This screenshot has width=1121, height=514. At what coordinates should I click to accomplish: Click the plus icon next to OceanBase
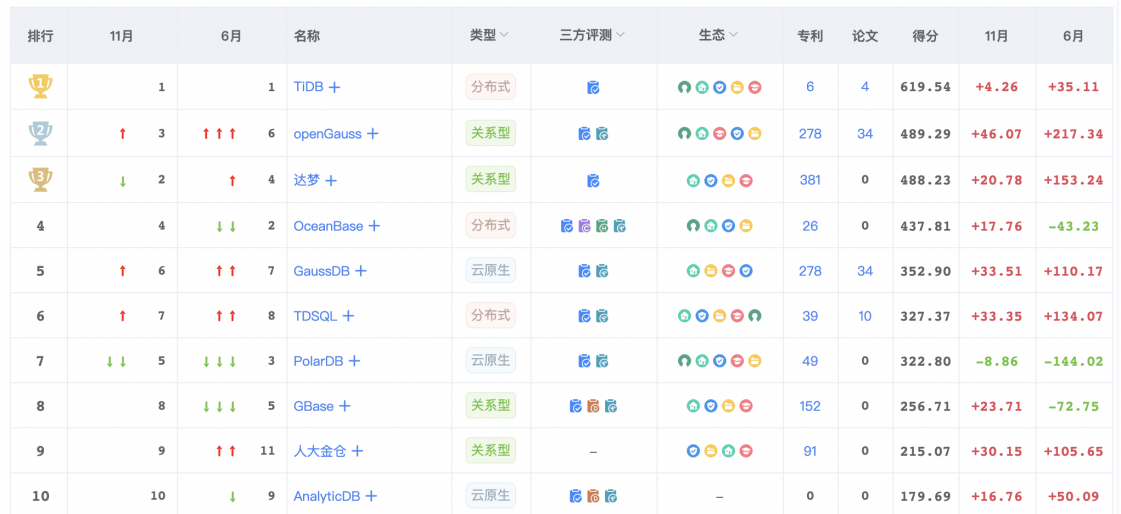coord(374,226)
